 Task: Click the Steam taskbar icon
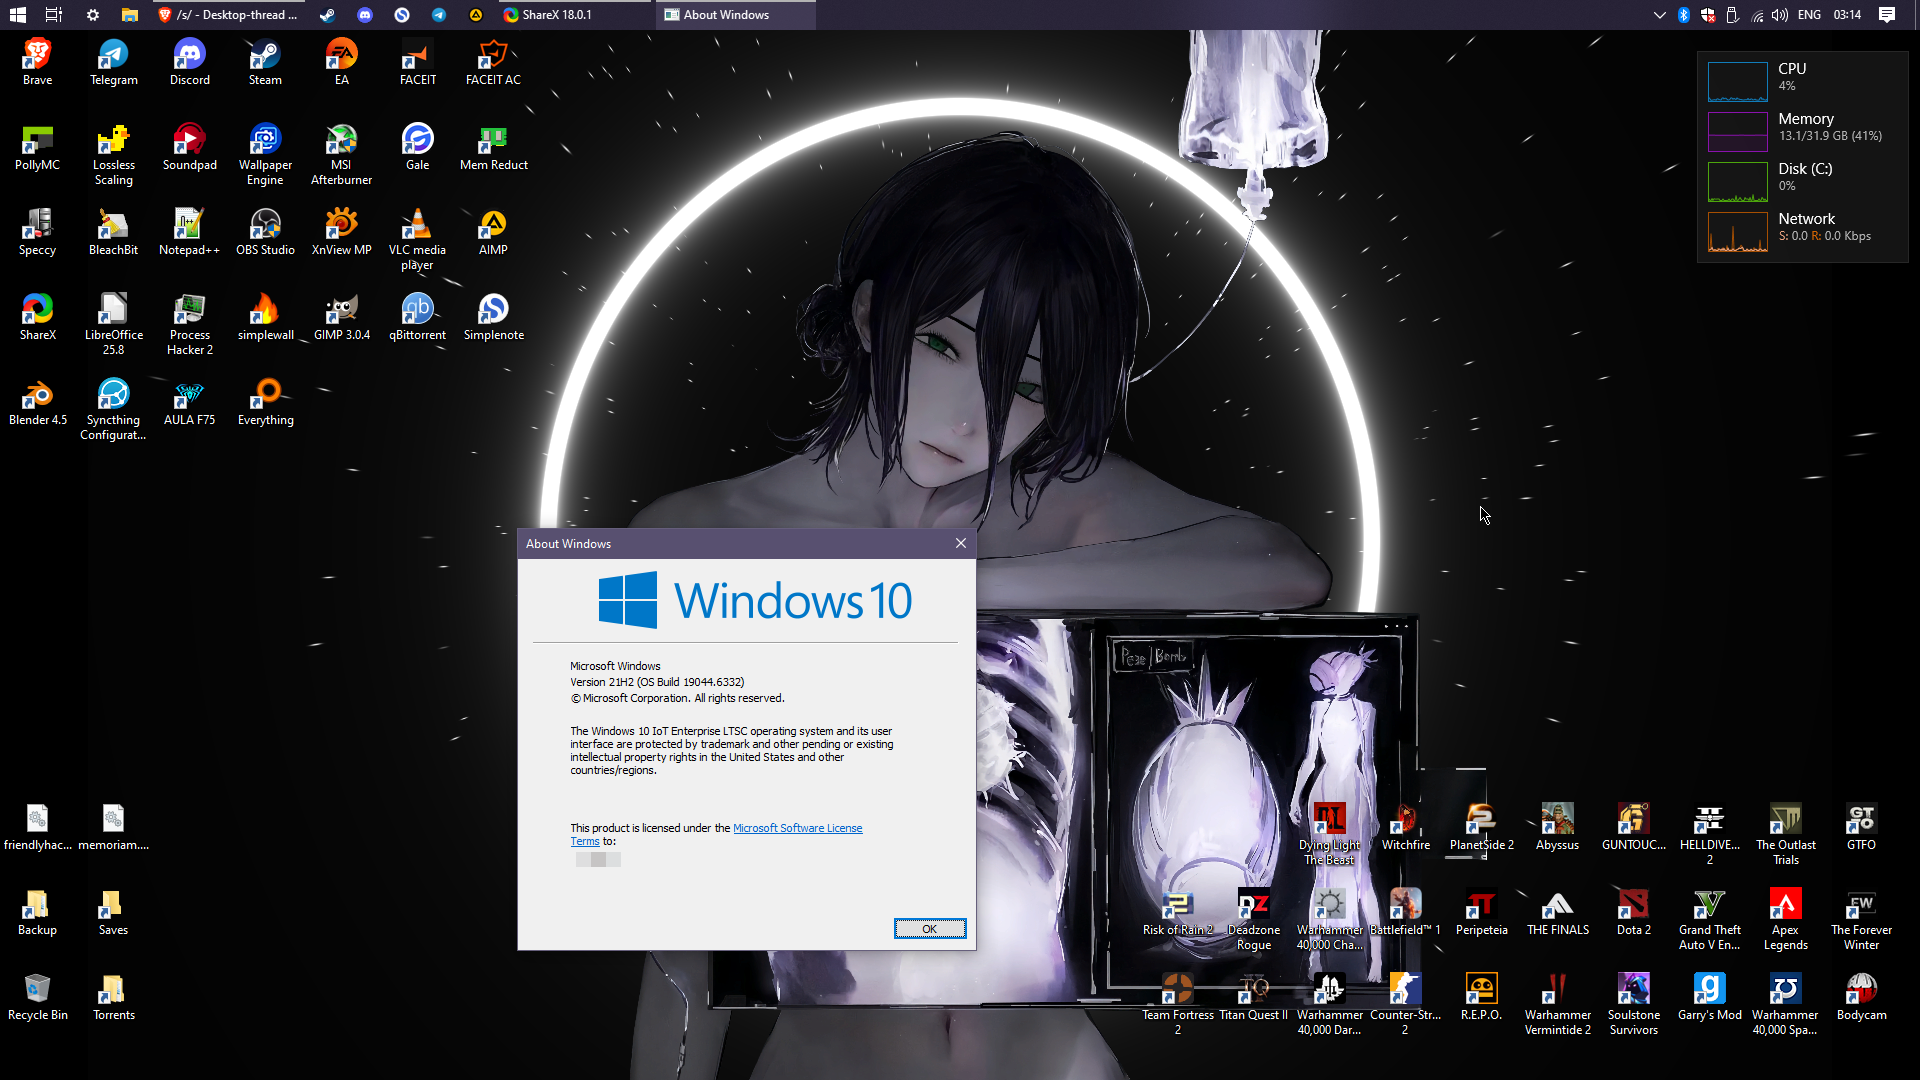[327, 15]
